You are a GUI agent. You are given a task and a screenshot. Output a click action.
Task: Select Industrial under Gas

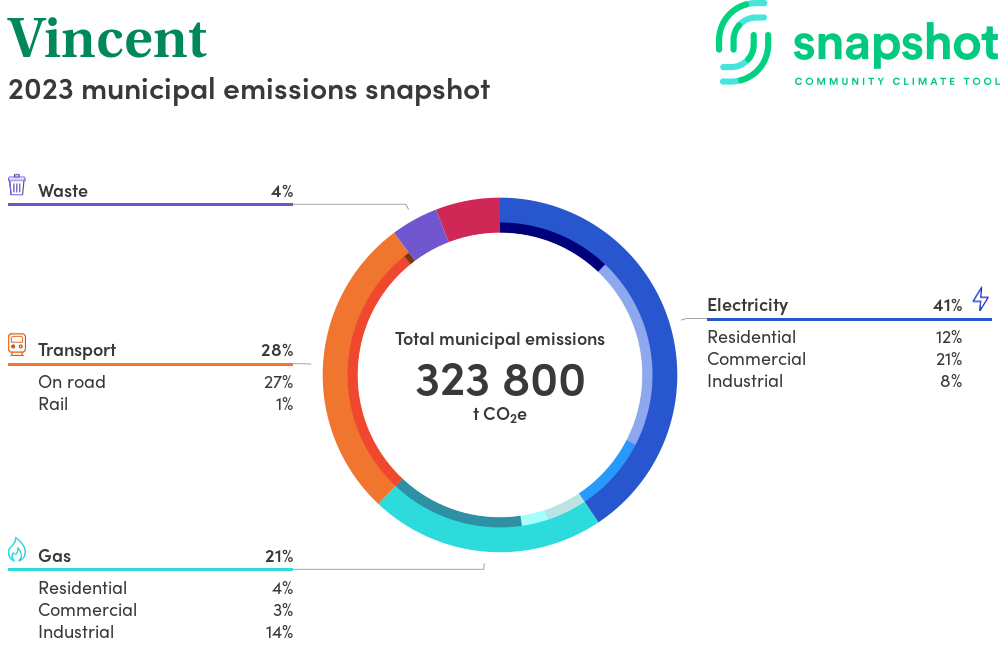[x=76, y=632]
